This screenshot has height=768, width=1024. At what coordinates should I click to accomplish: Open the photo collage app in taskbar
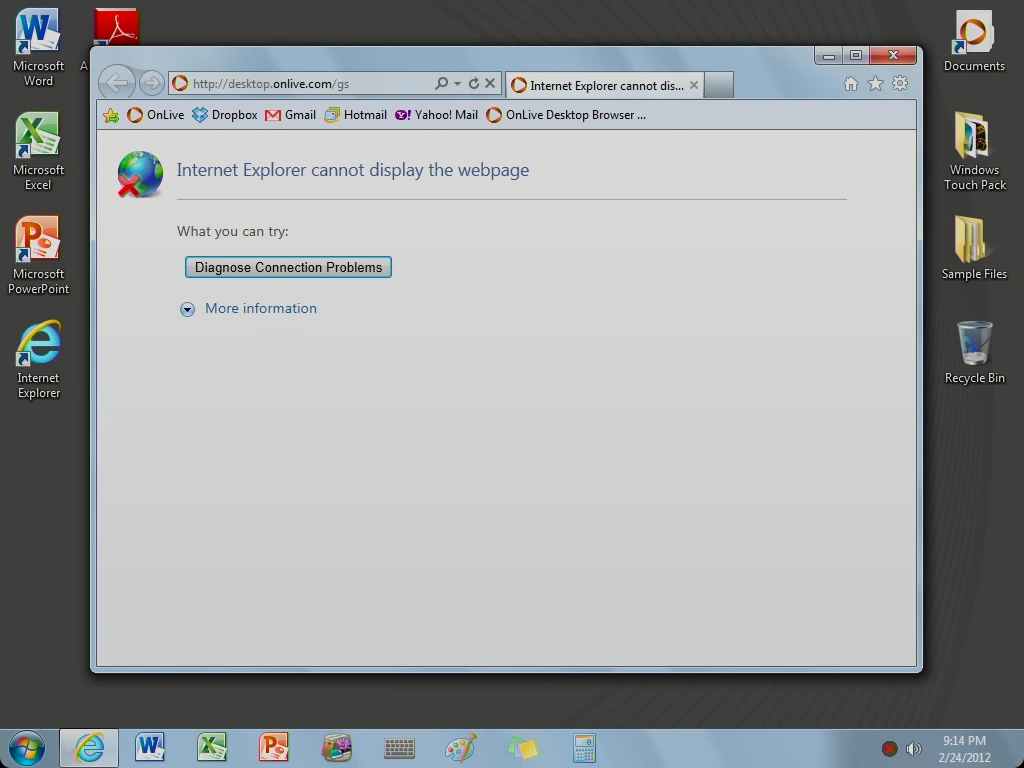click(x=336, y=748)
